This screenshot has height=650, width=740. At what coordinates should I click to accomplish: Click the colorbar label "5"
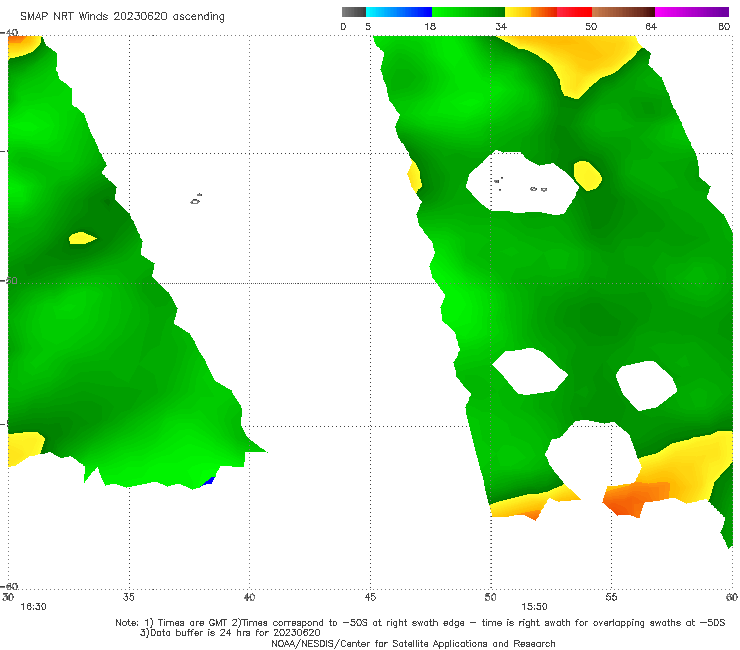[368, 26]
